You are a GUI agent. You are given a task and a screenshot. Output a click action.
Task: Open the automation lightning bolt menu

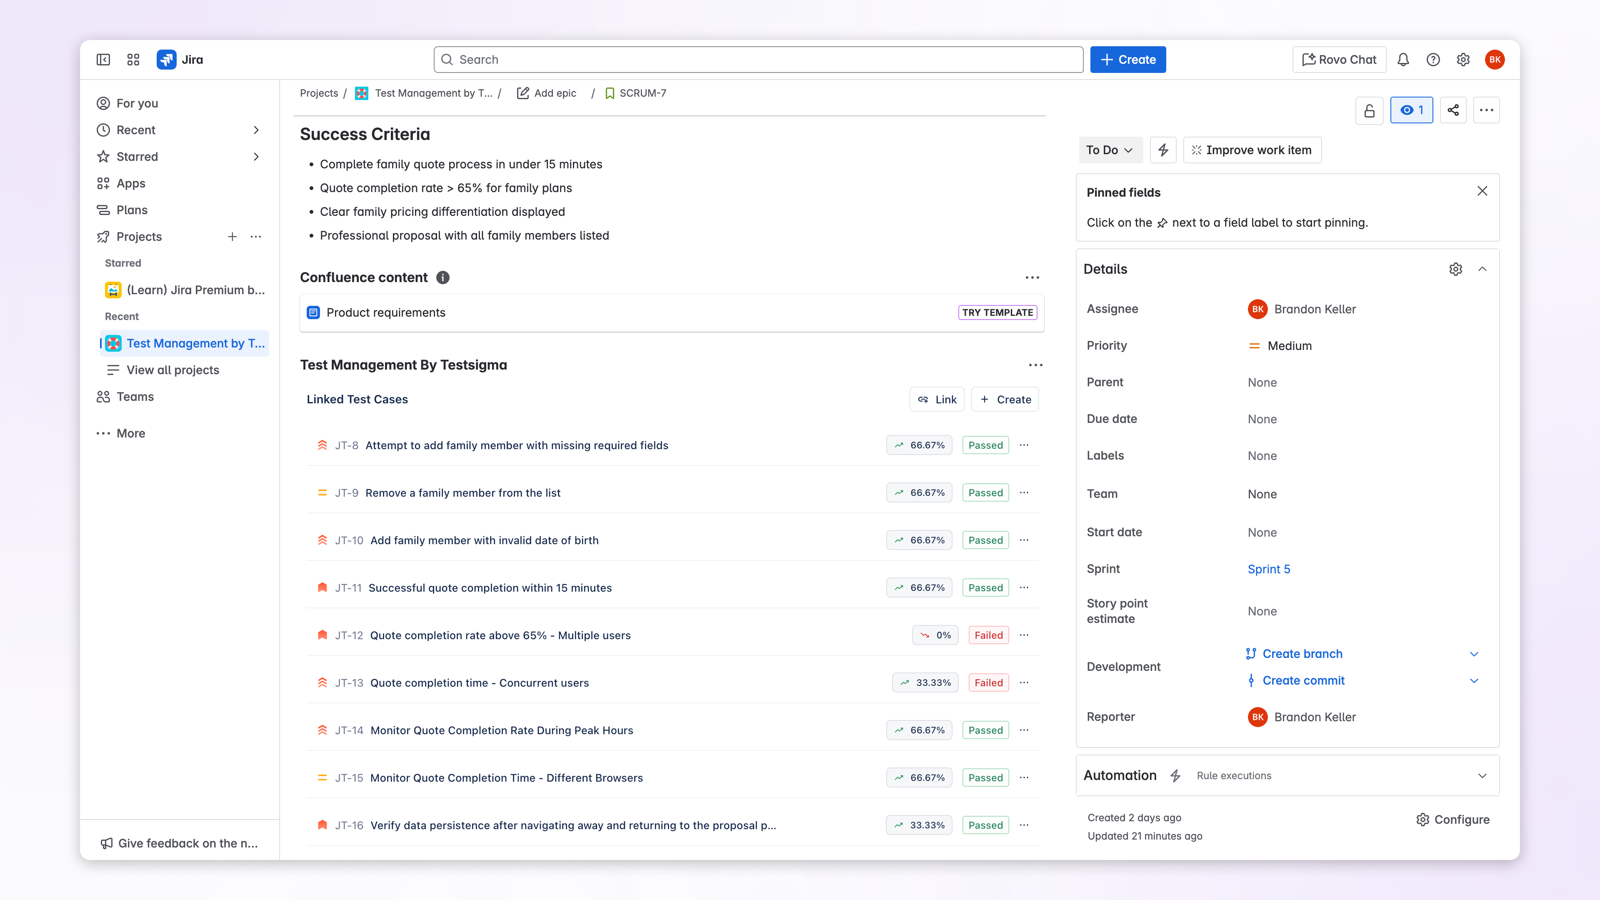click(x=1163, y=150)
